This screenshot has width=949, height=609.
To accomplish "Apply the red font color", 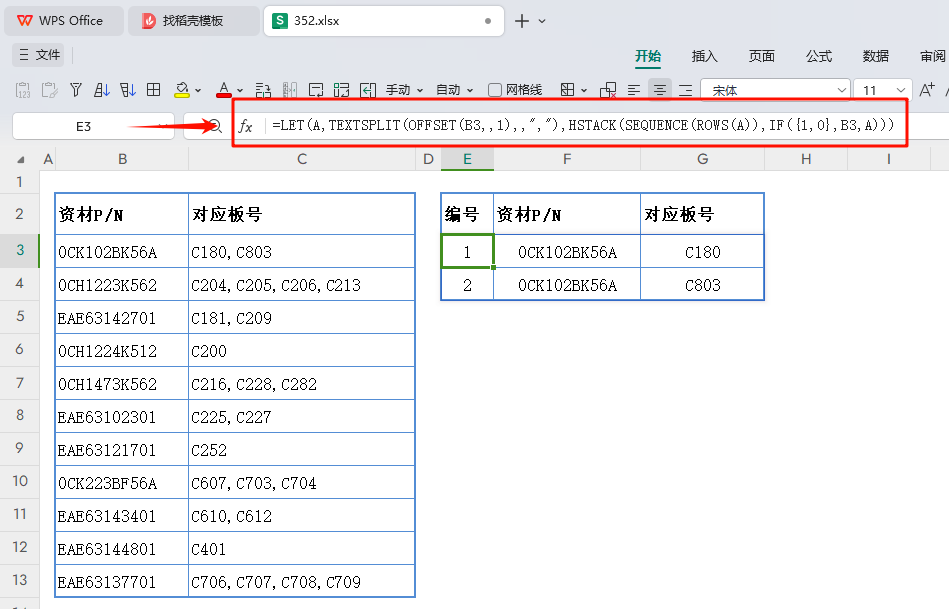I will coord(223,90).
